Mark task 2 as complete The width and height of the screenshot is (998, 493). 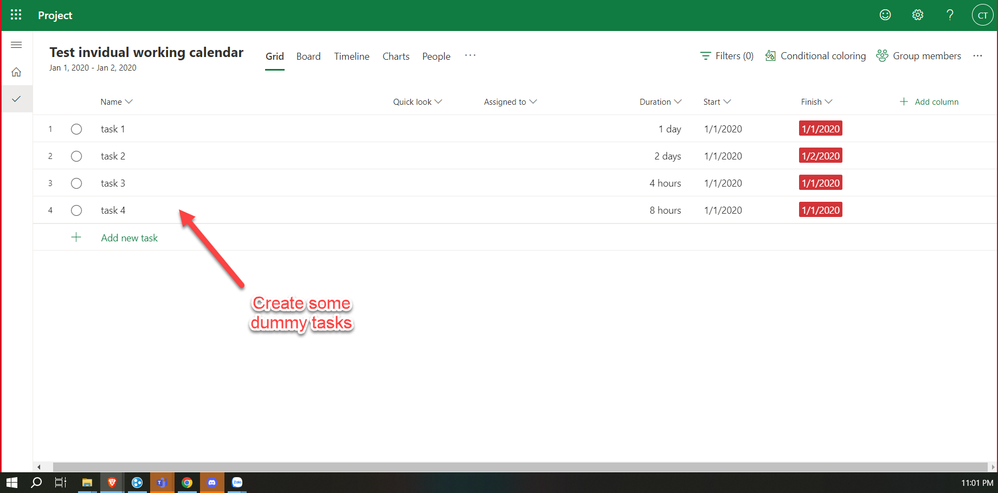pos(76,156)
